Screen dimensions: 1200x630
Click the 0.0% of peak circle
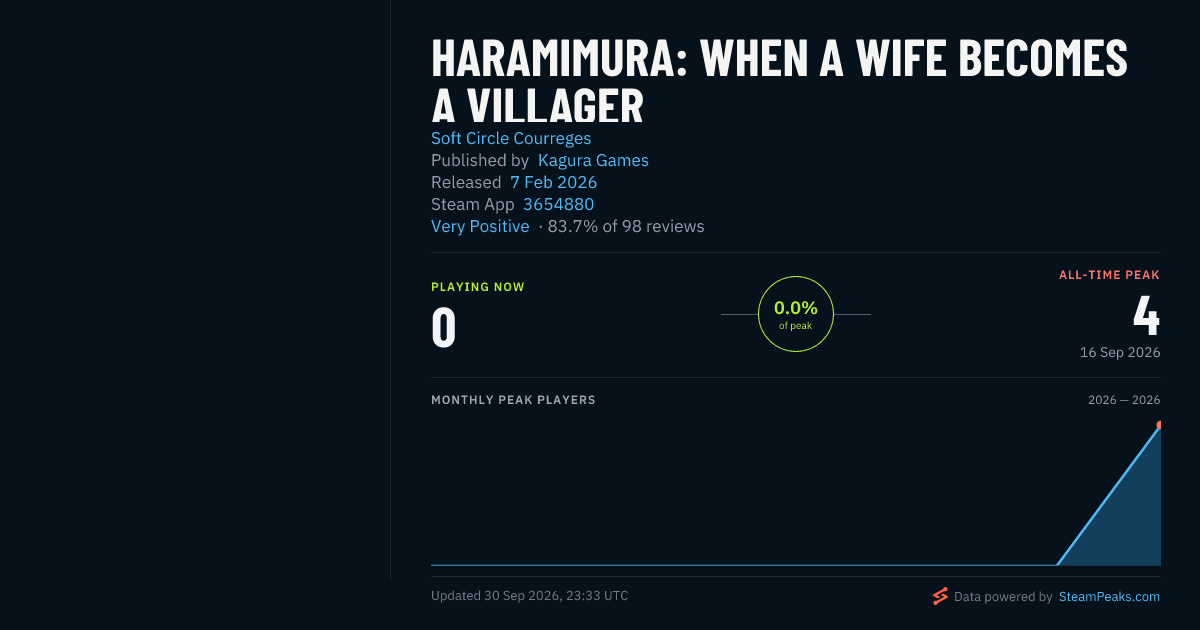pos(796,314)
